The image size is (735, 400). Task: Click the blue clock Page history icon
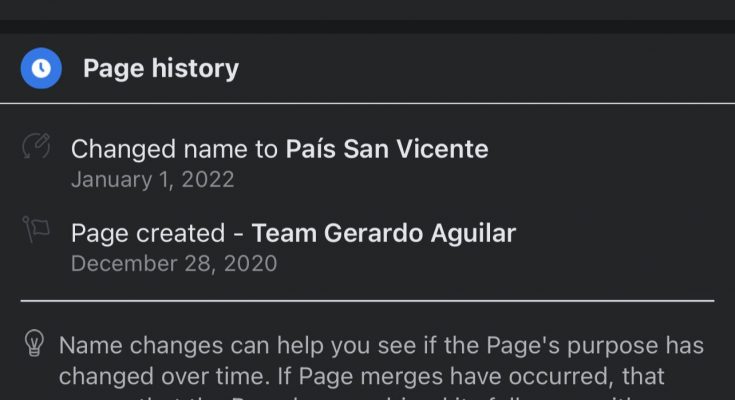pos(41,68)
